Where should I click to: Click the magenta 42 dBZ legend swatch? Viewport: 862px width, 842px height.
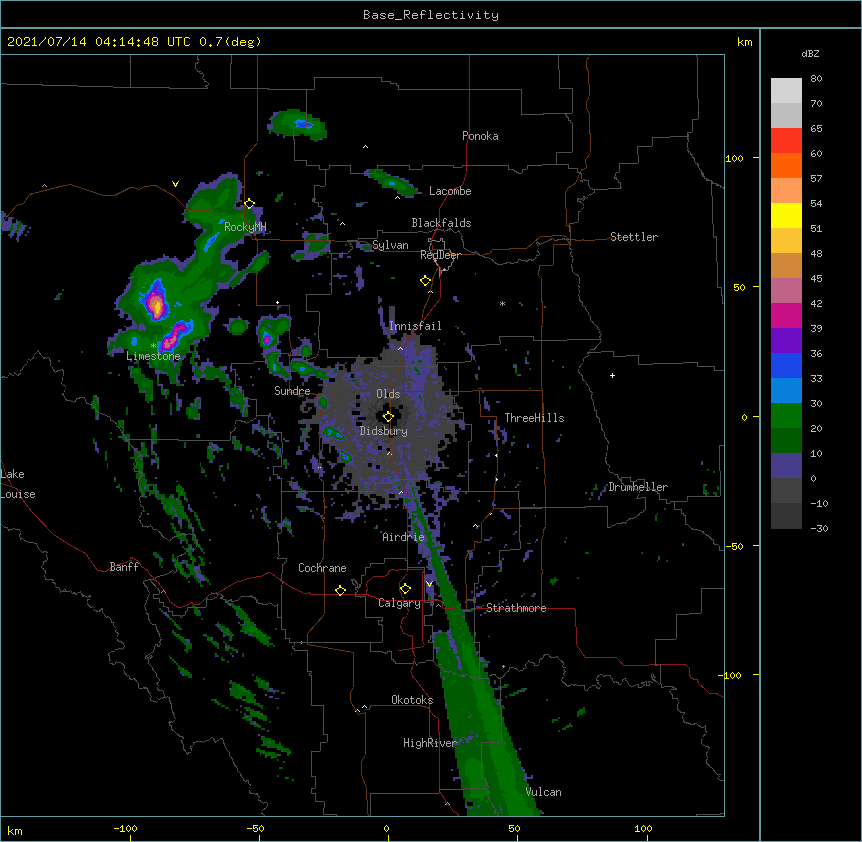(786, 315)
